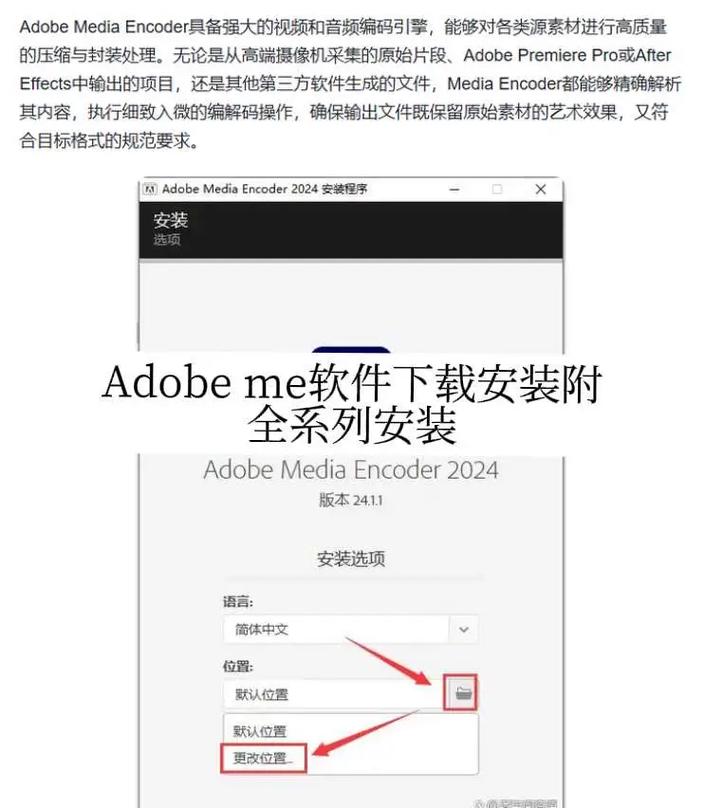Click the Adobe installer icon in title bar

coord(149,189)
